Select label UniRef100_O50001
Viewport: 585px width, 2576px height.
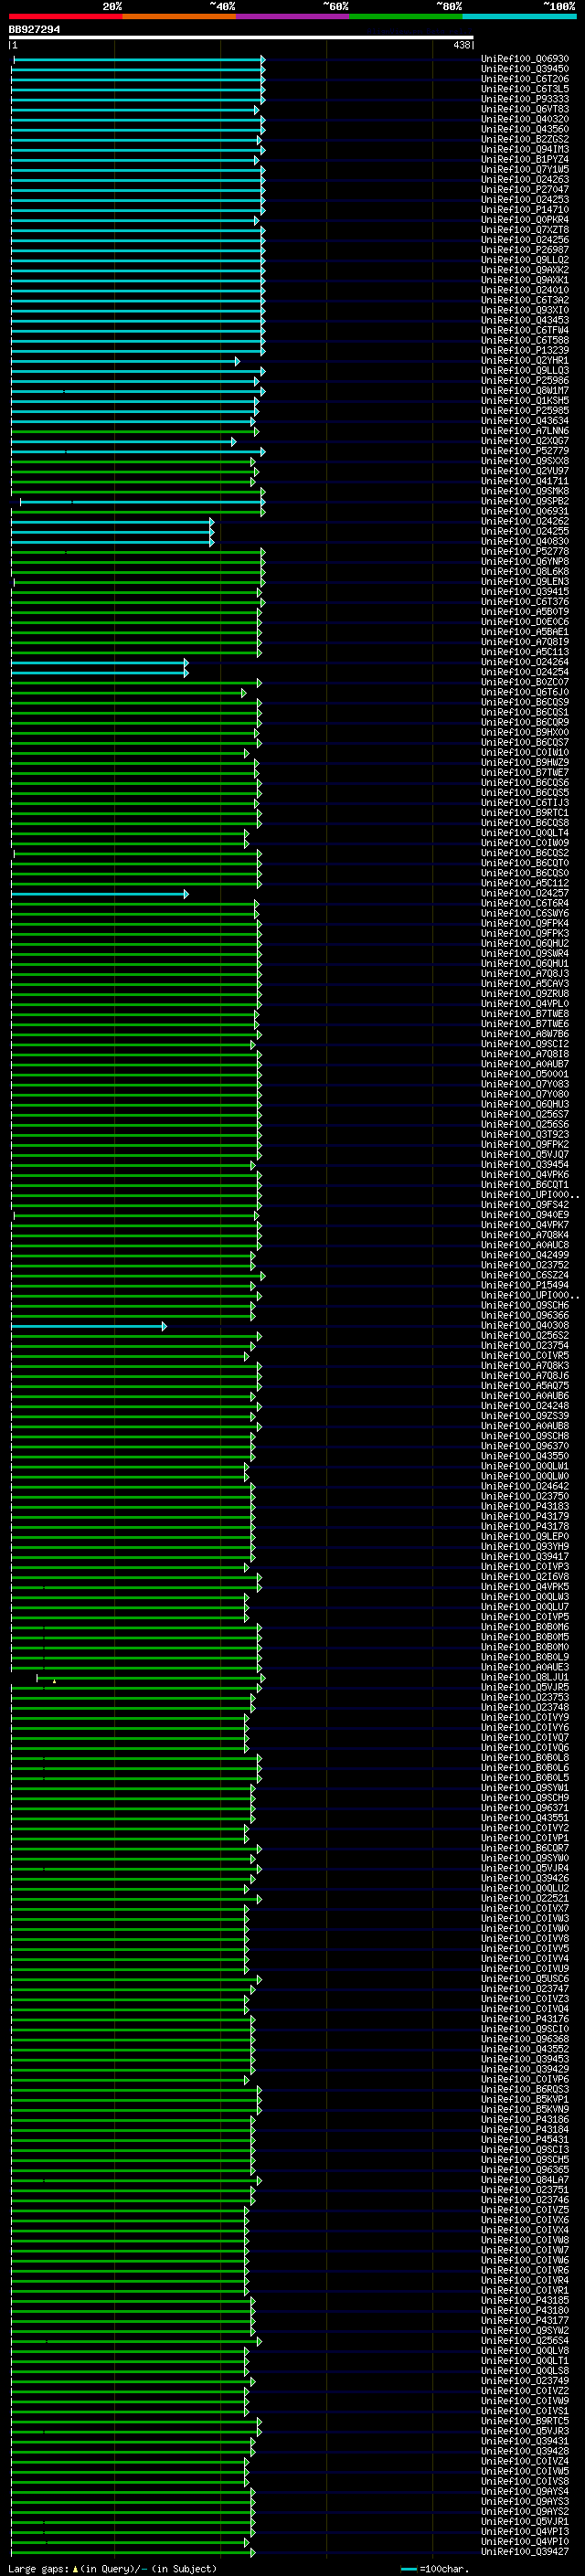[525, 1074]
